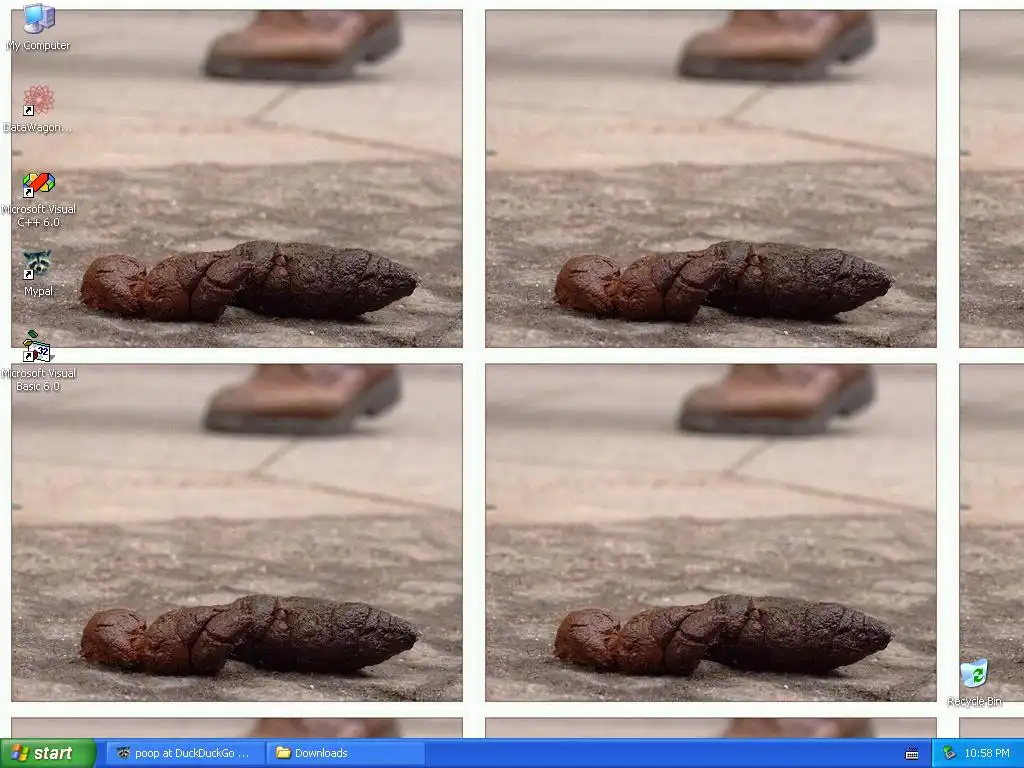This screenshot has width=1024, height=768.
Task: Switch to the poop at DuckDuckGo taskbar window
Action: pos(185,753)
